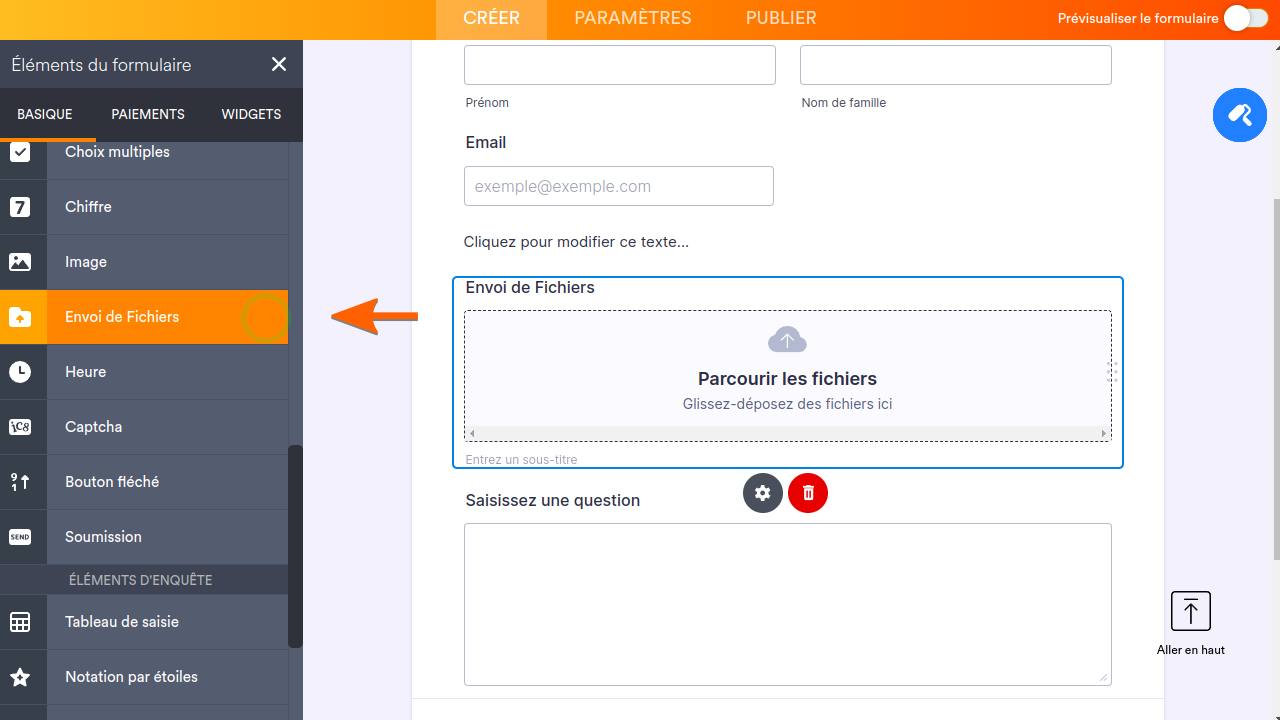Screen dimensions: 1280x720
Task: Click Parcourir les fichiers upload text
Action: coord(787,379)
